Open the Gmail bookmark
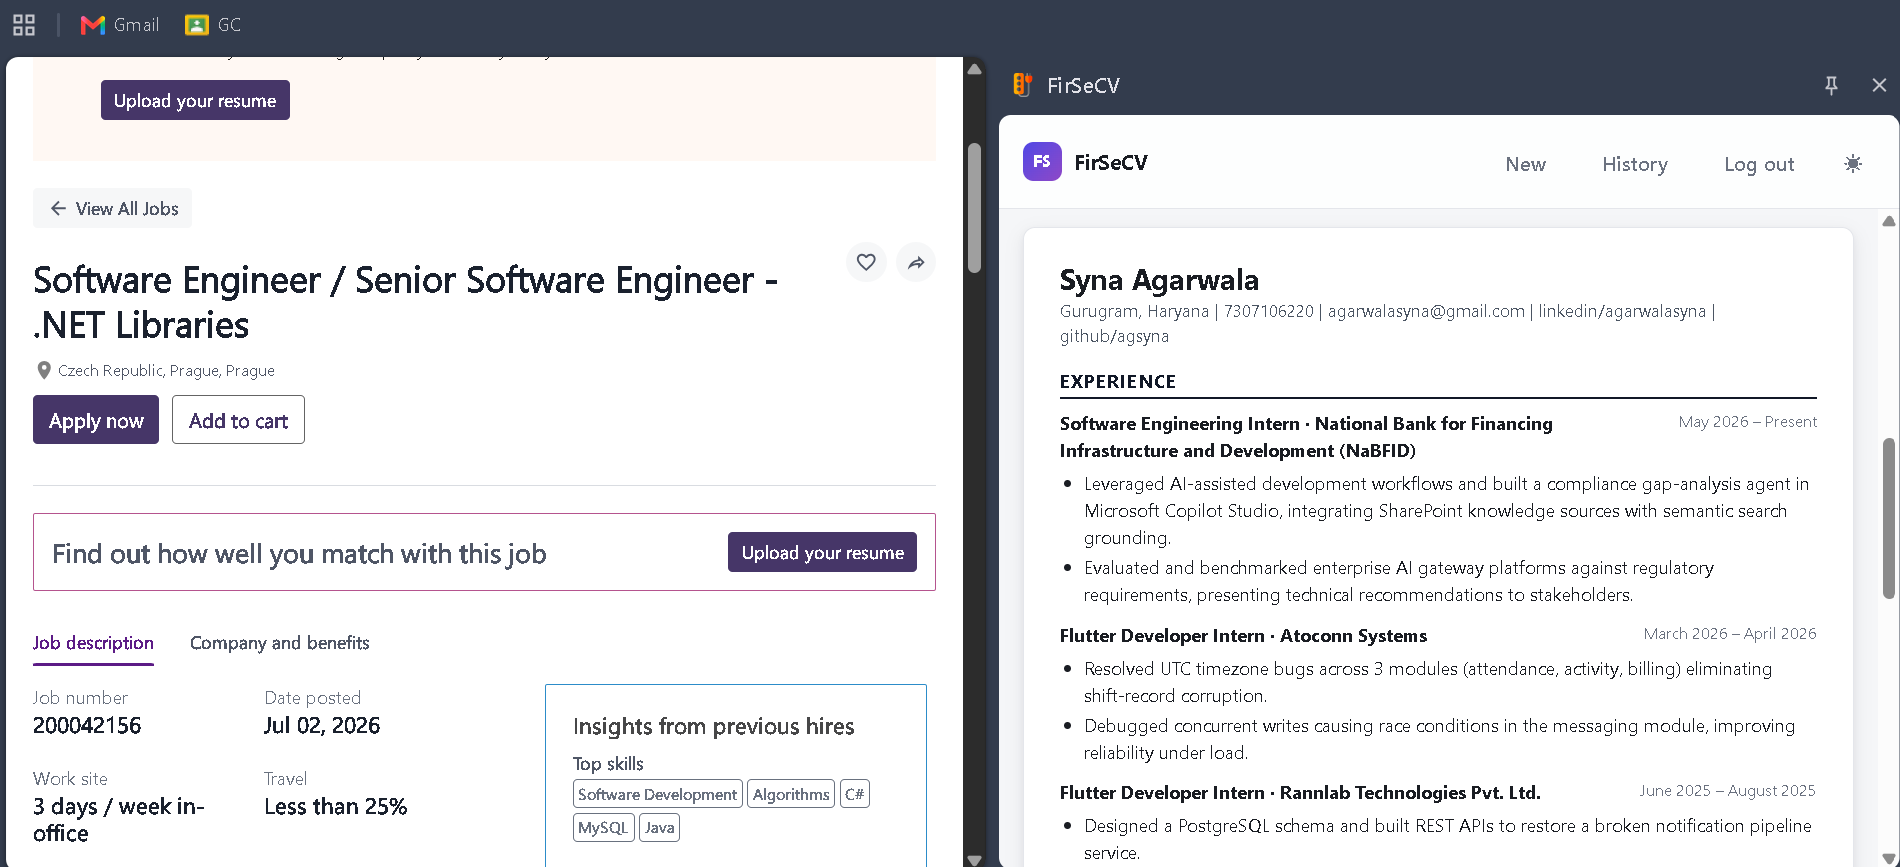The height and width of the screenshot is (867, 1900). click(120, 25)
